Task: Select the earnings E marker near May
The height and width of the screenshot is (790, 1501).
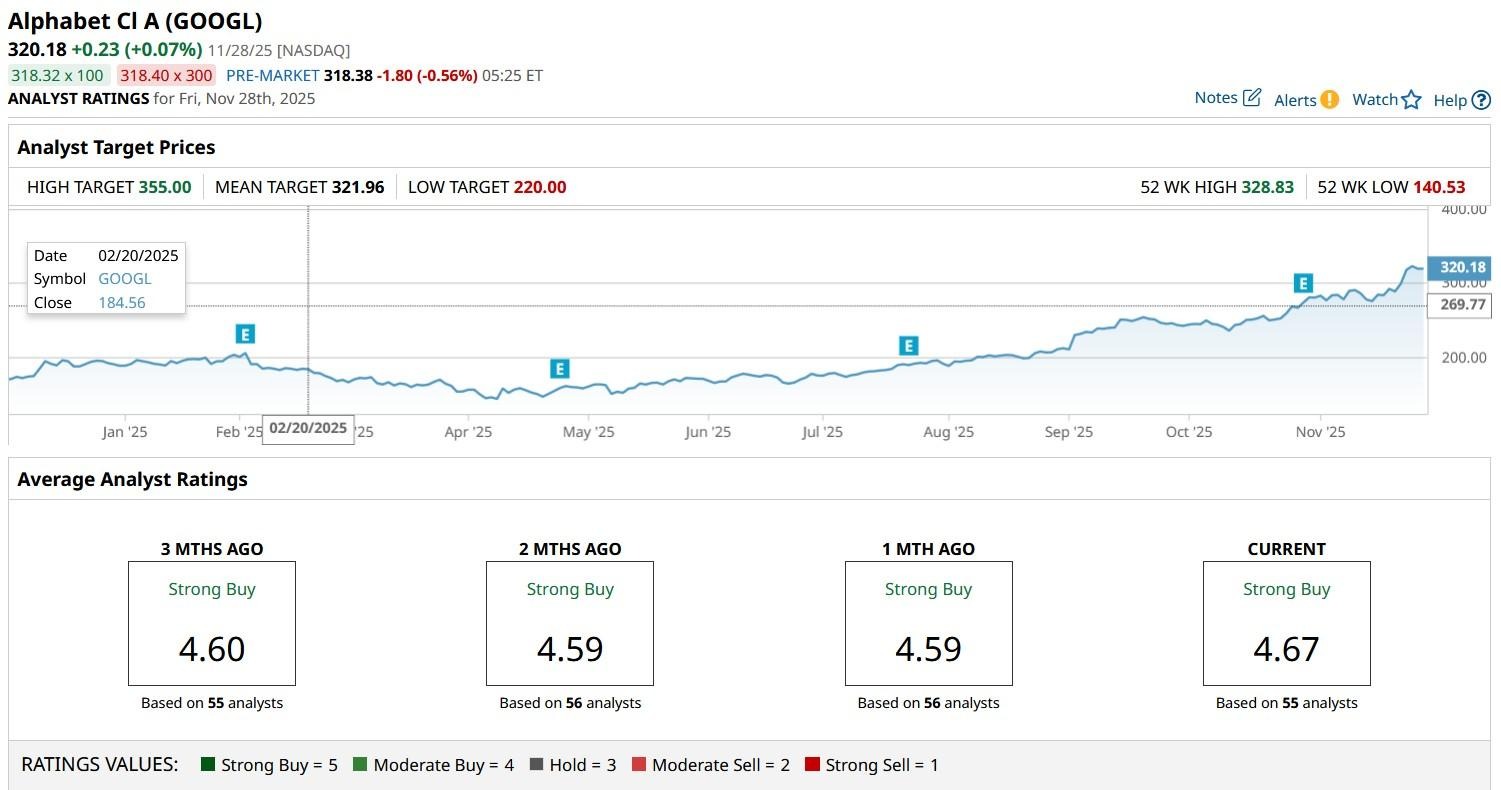Action: tap(559, 369)
